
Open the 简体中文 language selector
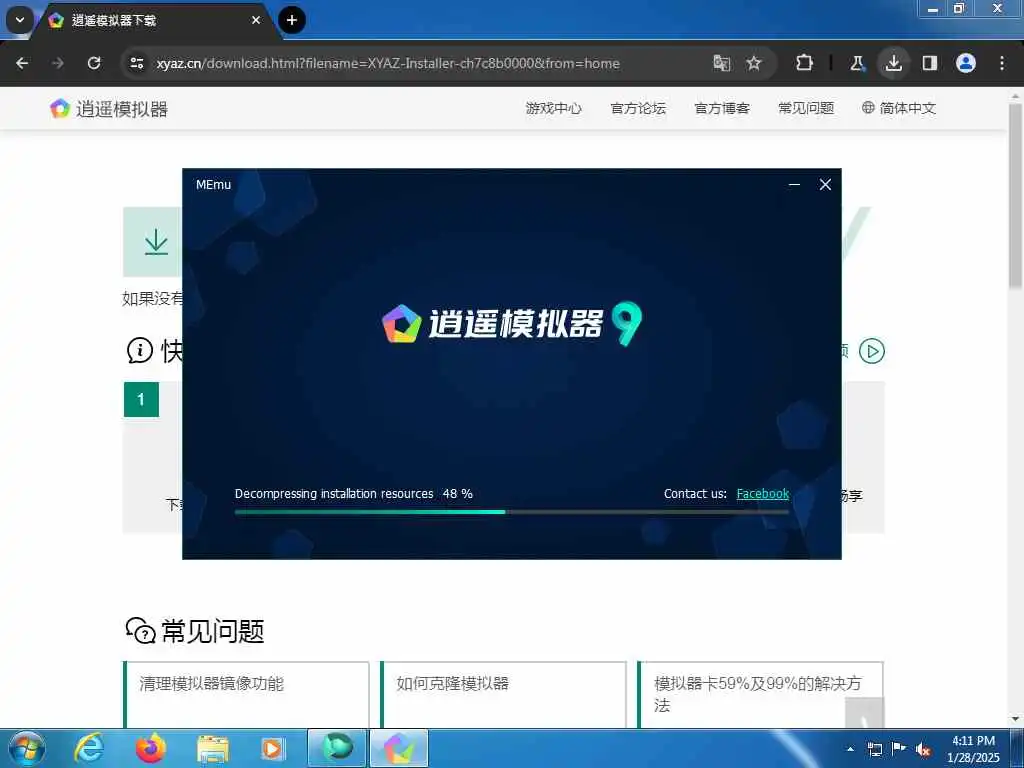(x=899, y=108)
